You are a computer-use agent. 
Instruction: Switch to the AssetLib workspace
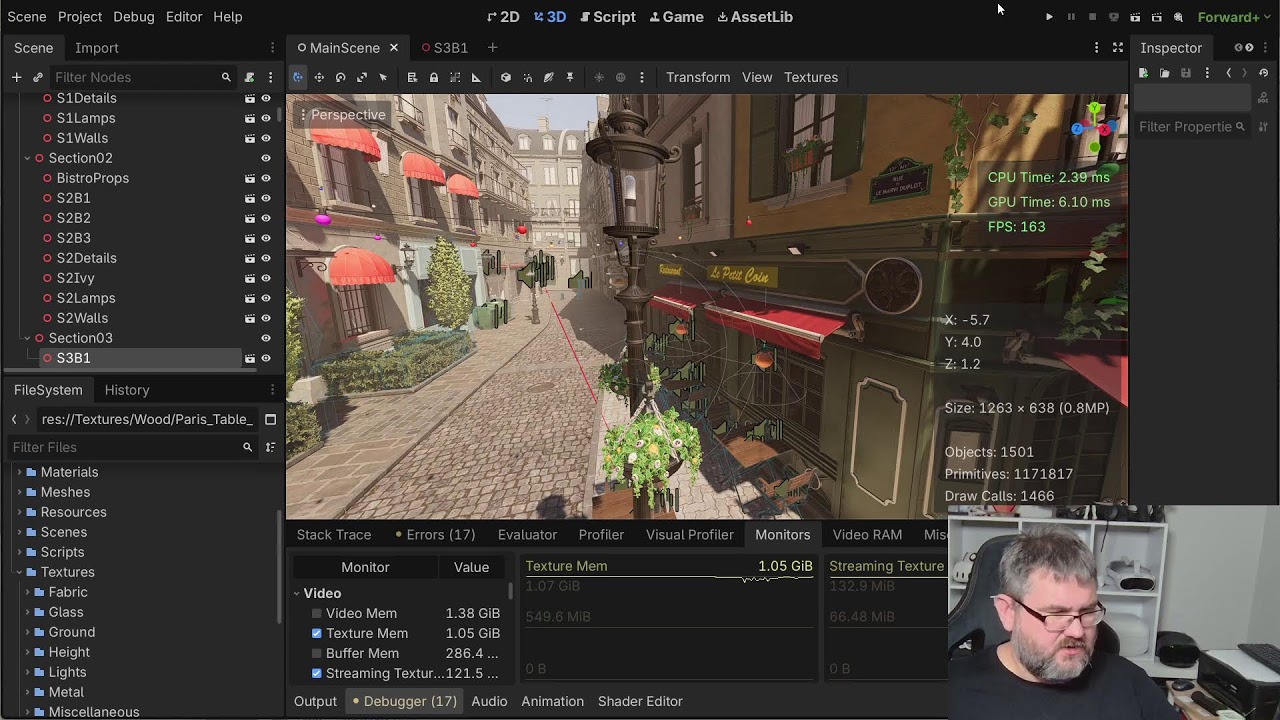pos(754,17)
